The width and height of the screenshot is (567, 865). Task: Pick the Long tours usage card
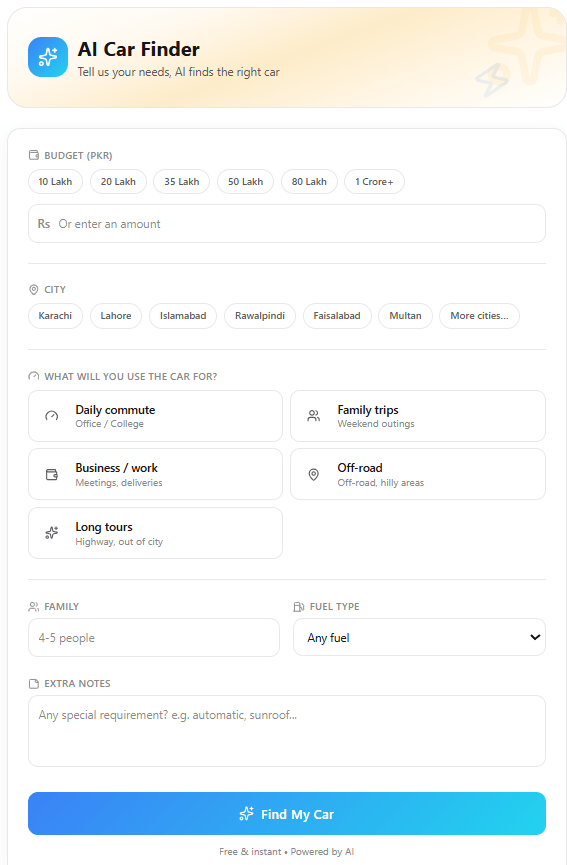156,533
